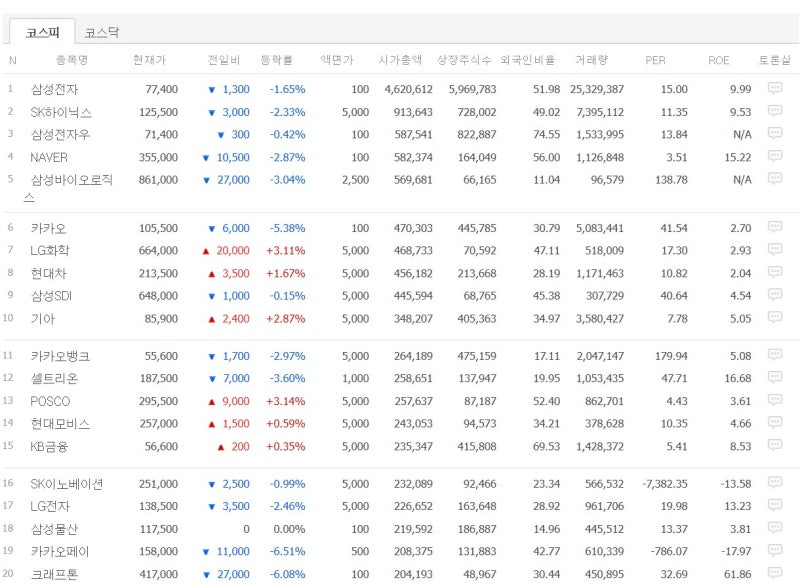Open the 삼성전자 stock link

pyautogui.click(x=54, y=89)
